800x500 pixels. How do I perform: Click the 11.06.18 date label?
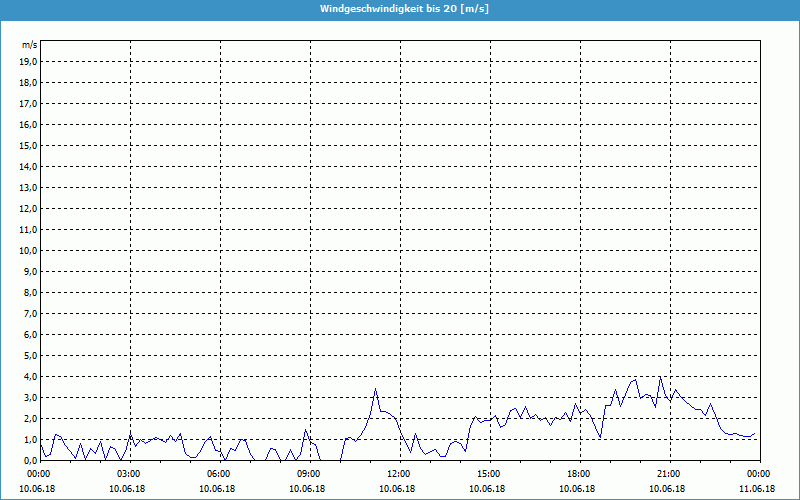758,488
